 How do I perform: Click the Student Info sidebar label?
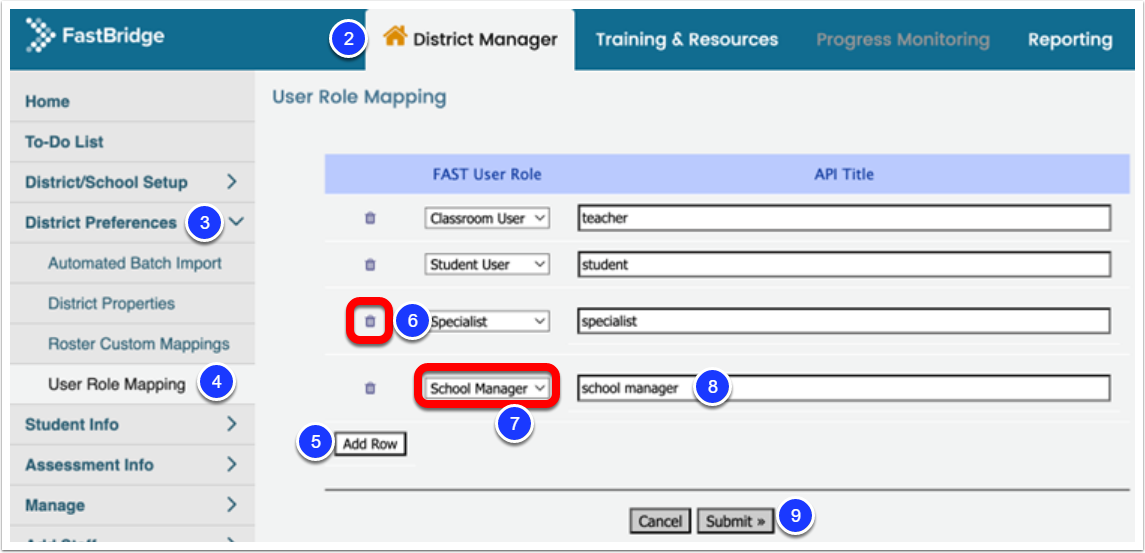[72, 424]
